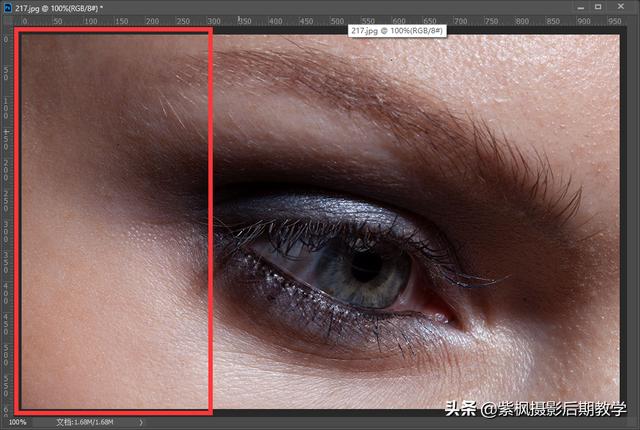Click the ruler origin corner box
Viewport: 640px width, 430px height.
tap(7, 20)
